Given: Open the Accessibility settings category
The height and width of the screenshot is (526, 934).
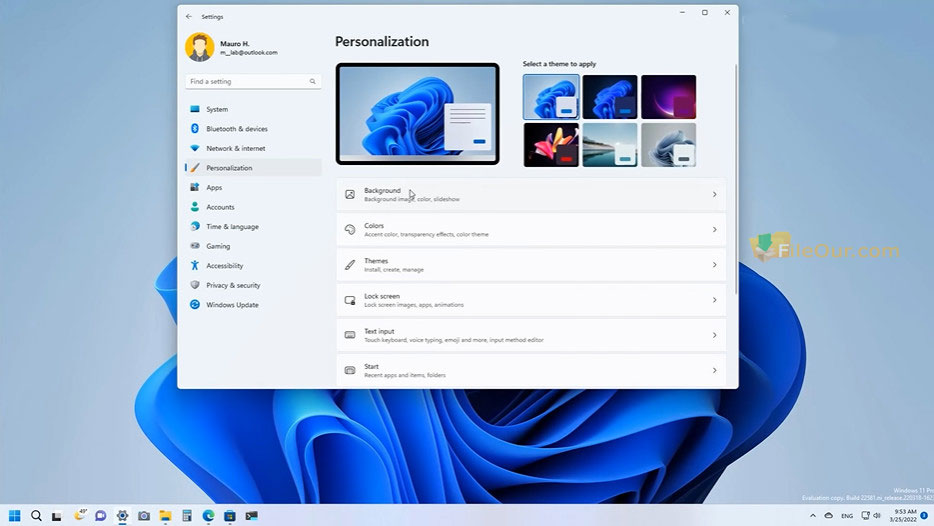Looking at the screenshot, I should tap(224, 266).
